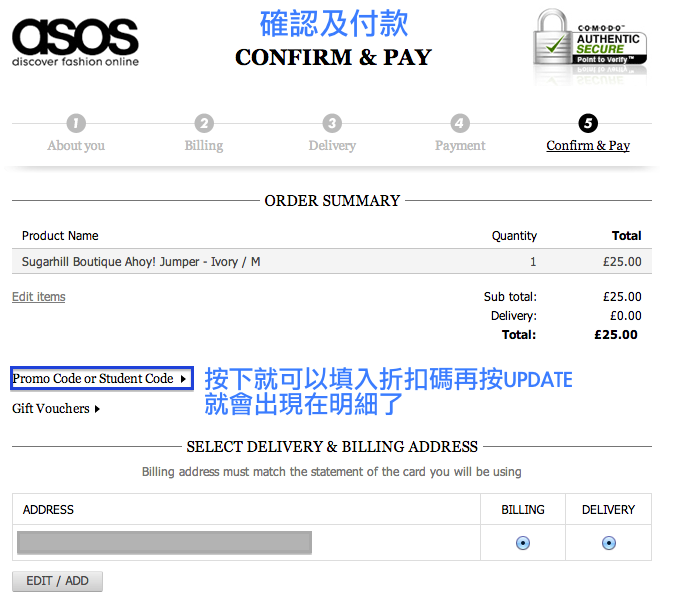Click the Quantity column header

tap(514, 236)
